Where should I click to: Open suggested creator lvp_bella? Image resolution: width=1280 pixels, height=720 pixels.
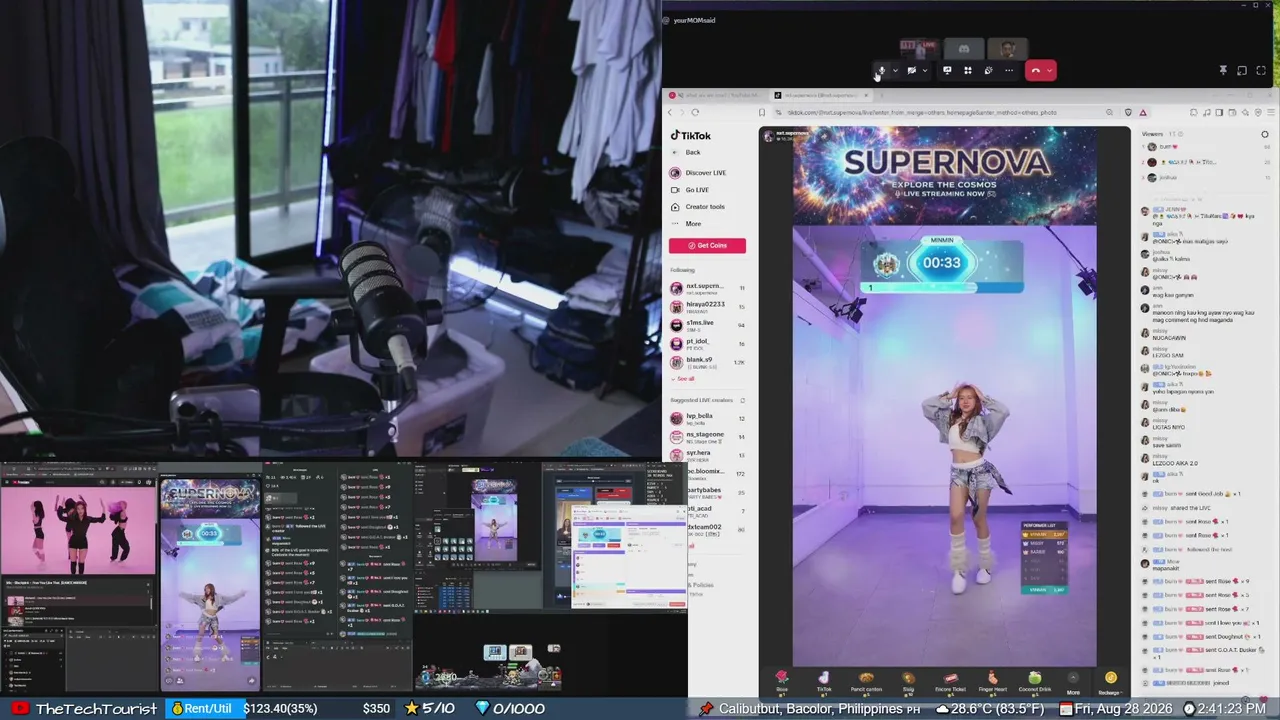(707, 418)
